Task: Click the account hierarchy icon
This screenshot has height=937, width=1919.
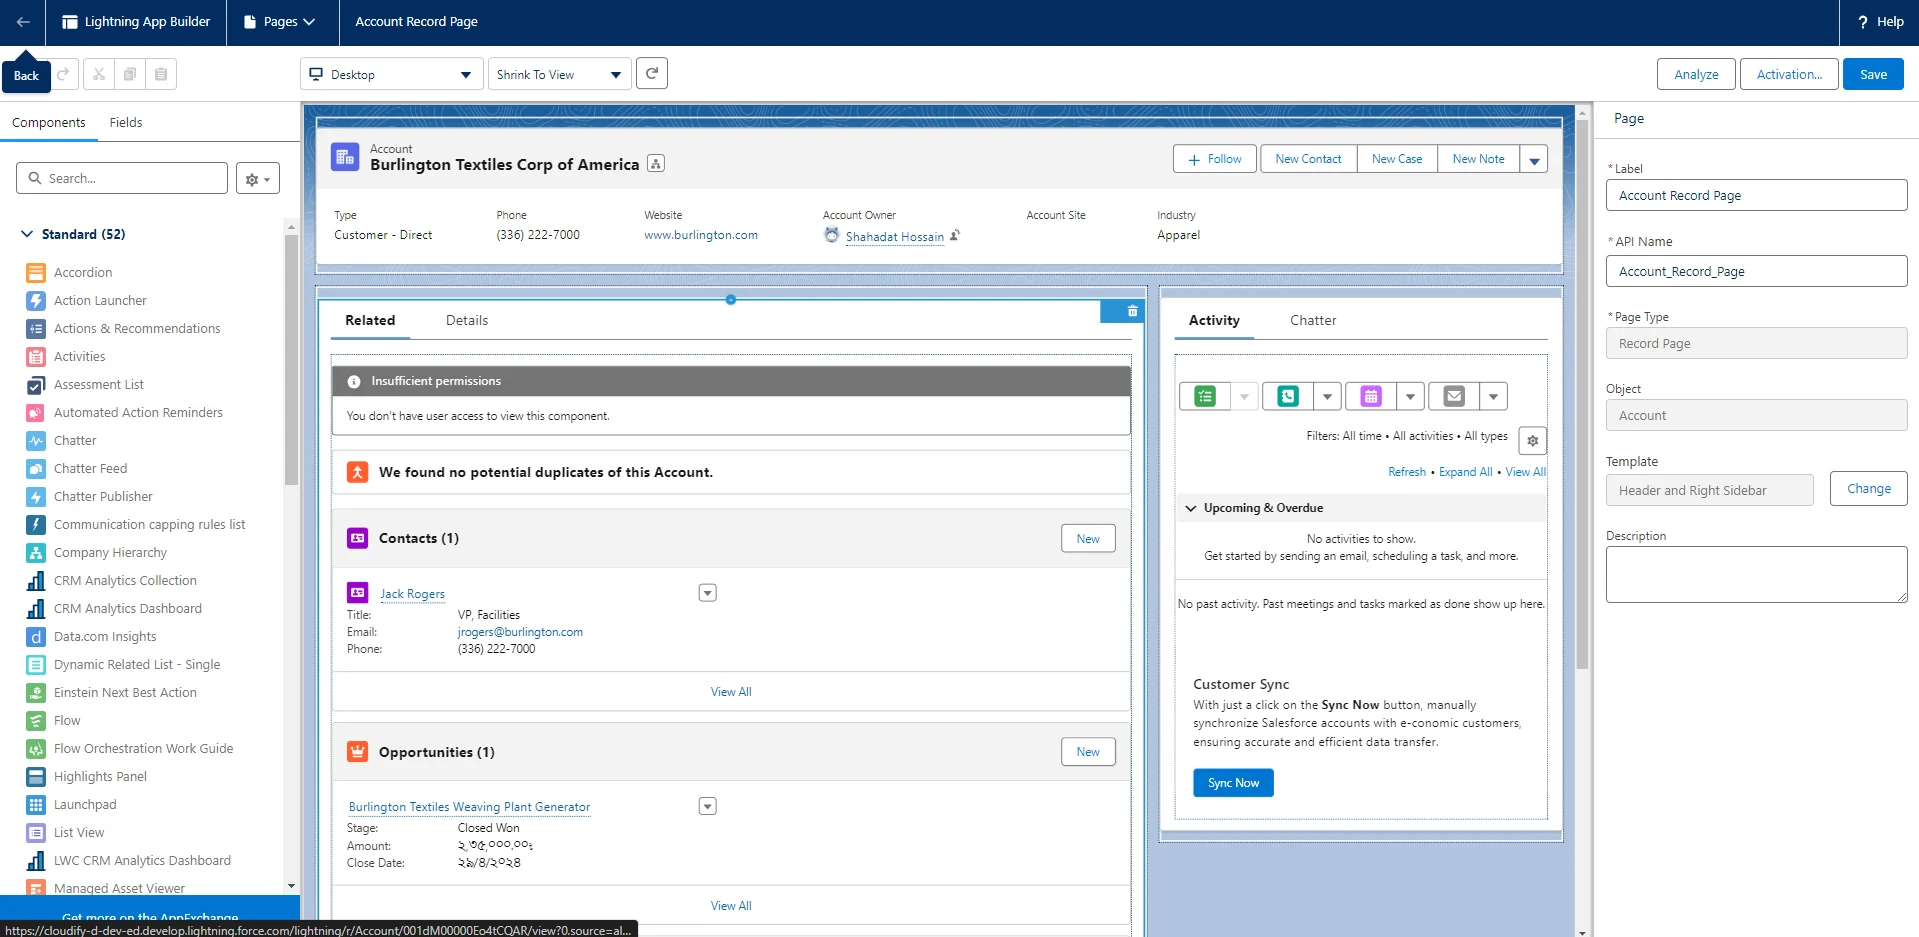Action: pos(656,164)
